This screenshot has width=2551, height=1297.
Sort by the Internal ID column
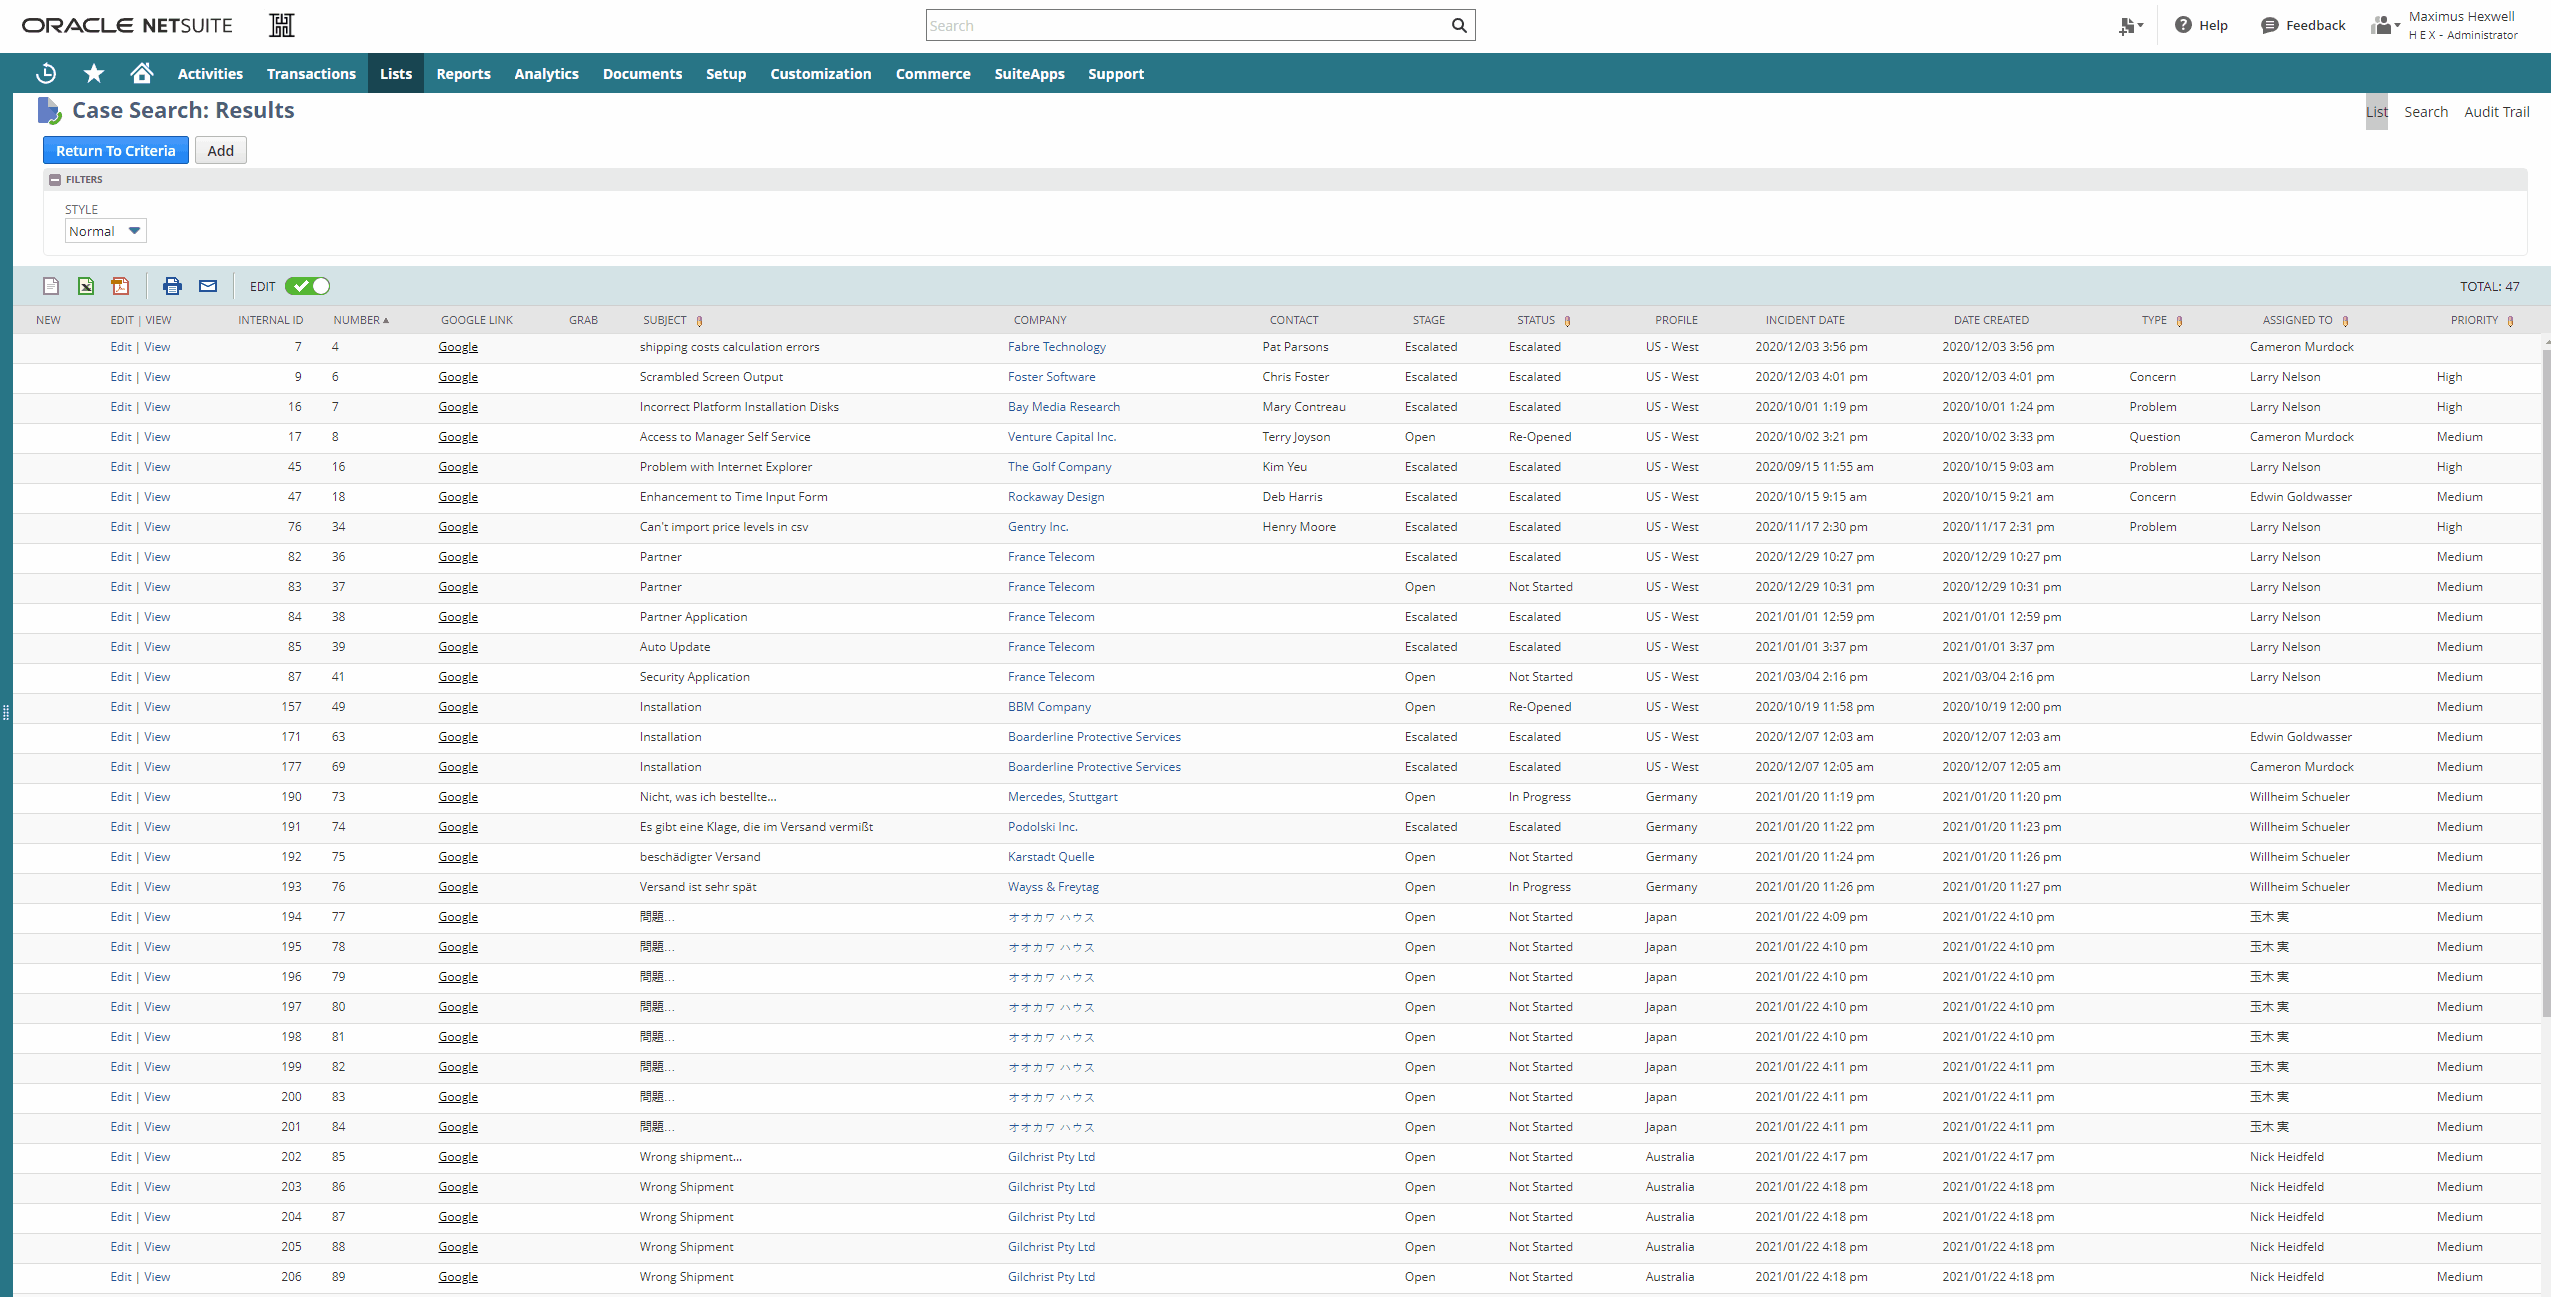coord(270,320)
